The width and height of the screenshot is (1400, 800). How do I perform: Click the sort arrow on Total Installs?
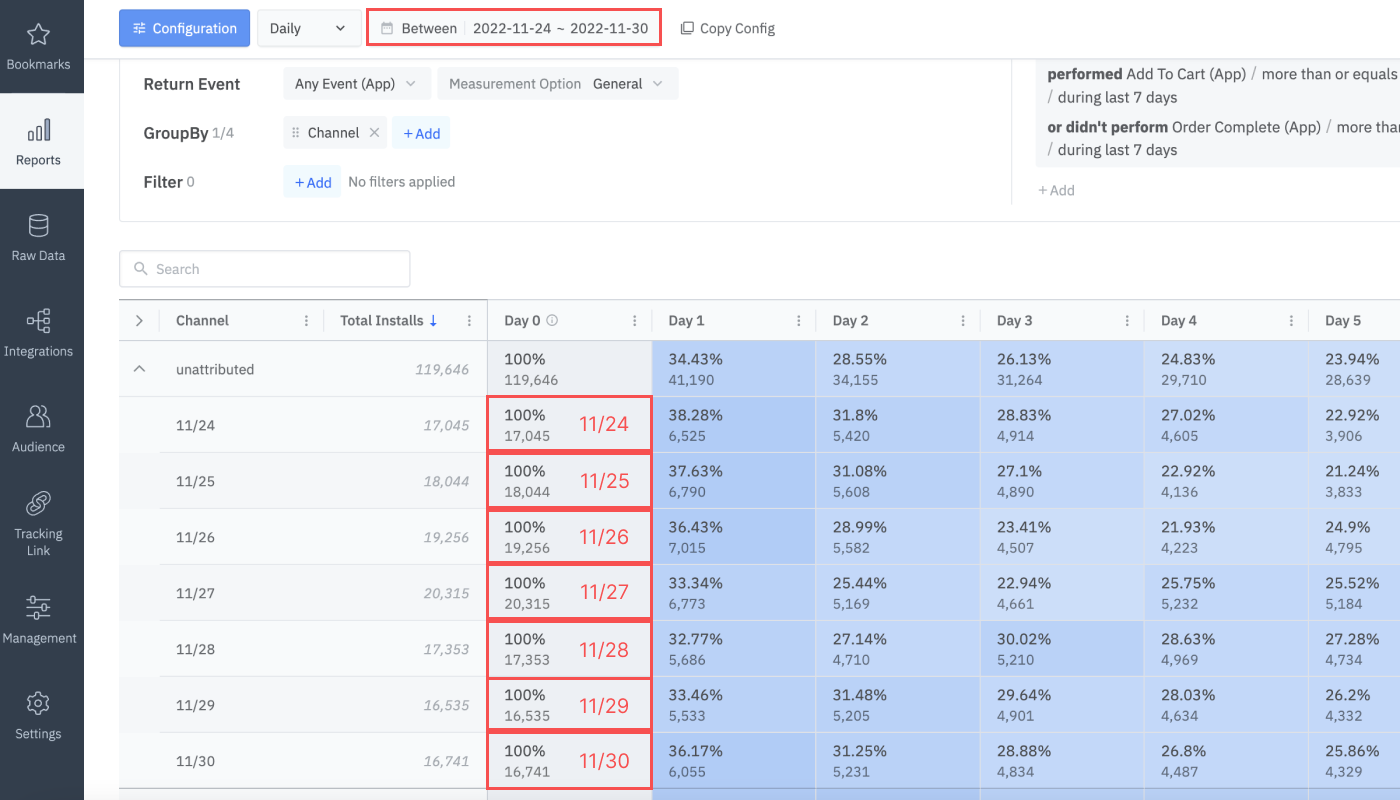pos(433,321)
